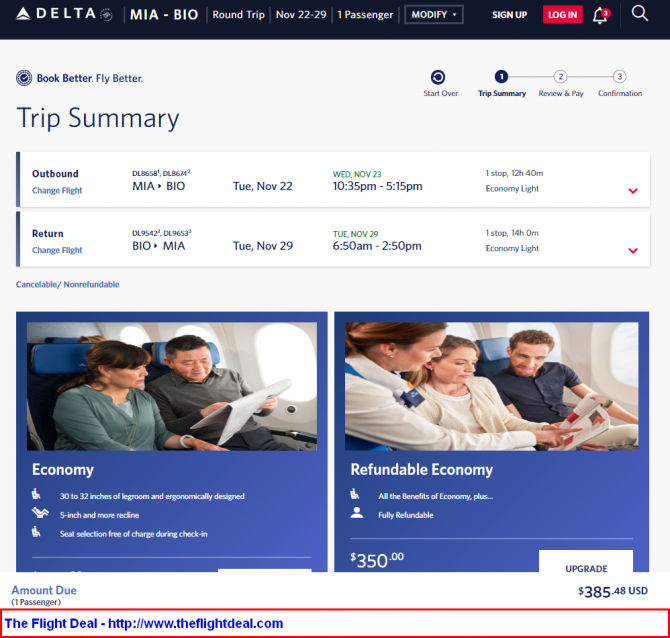
Task: Click Trip Summary step label
Action: point(502,93)
